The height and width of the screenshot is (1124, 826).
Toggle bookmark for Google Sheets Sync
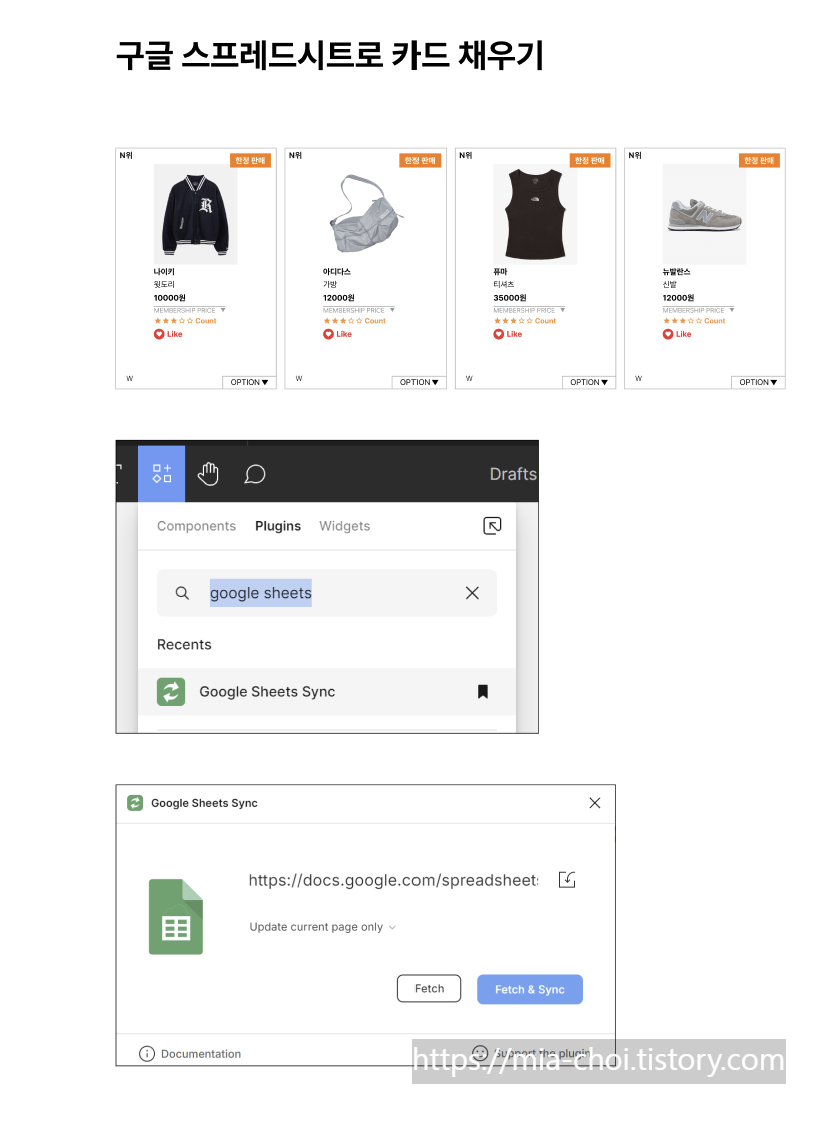tap(483, 691)
